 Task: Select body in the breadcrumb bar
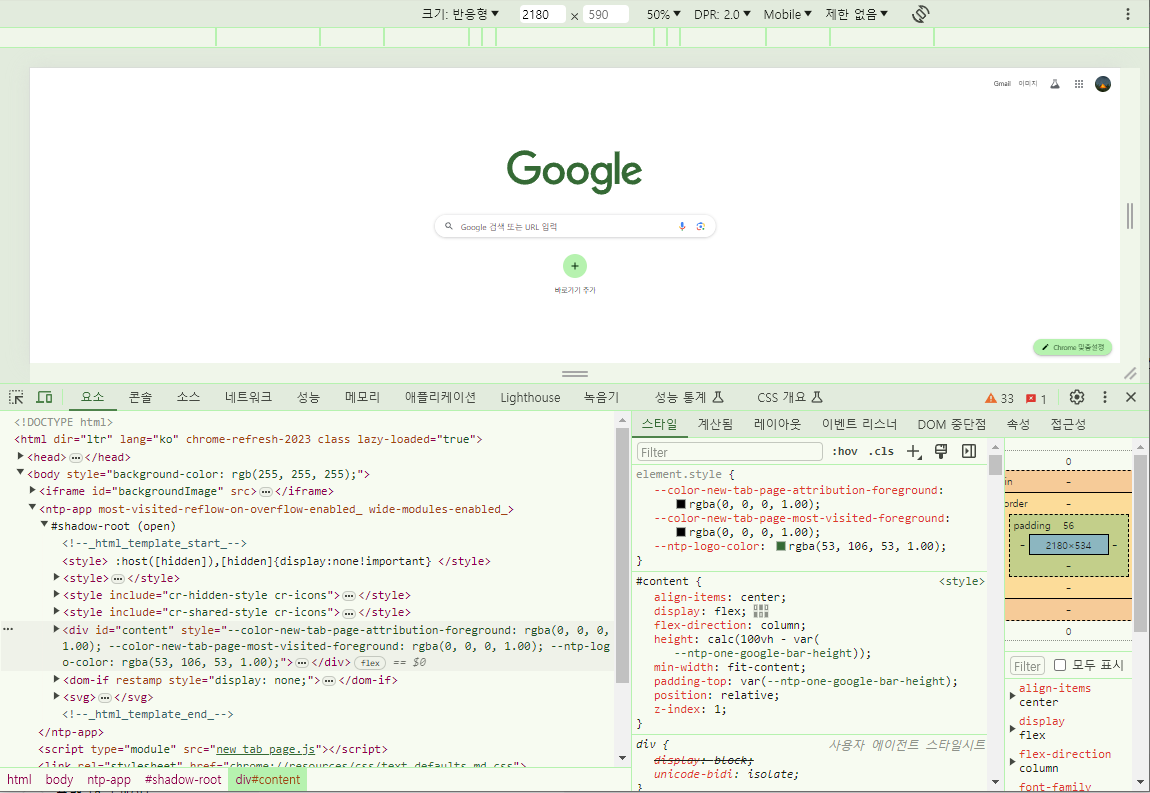coord(59,780)
